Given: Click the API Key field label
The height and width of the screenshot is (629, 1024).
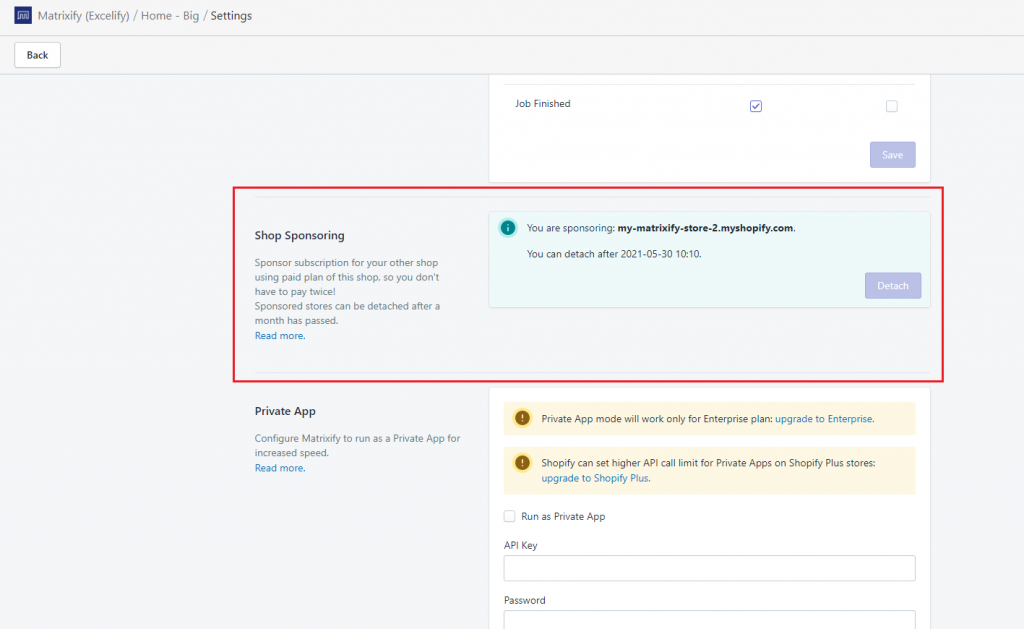Looking at the screenshot, I should click(520, 545).
